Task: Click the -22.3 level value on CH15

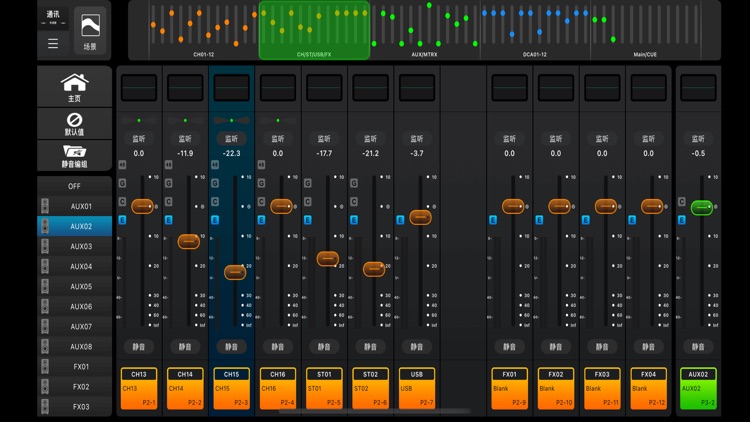Action: (232, 154)
